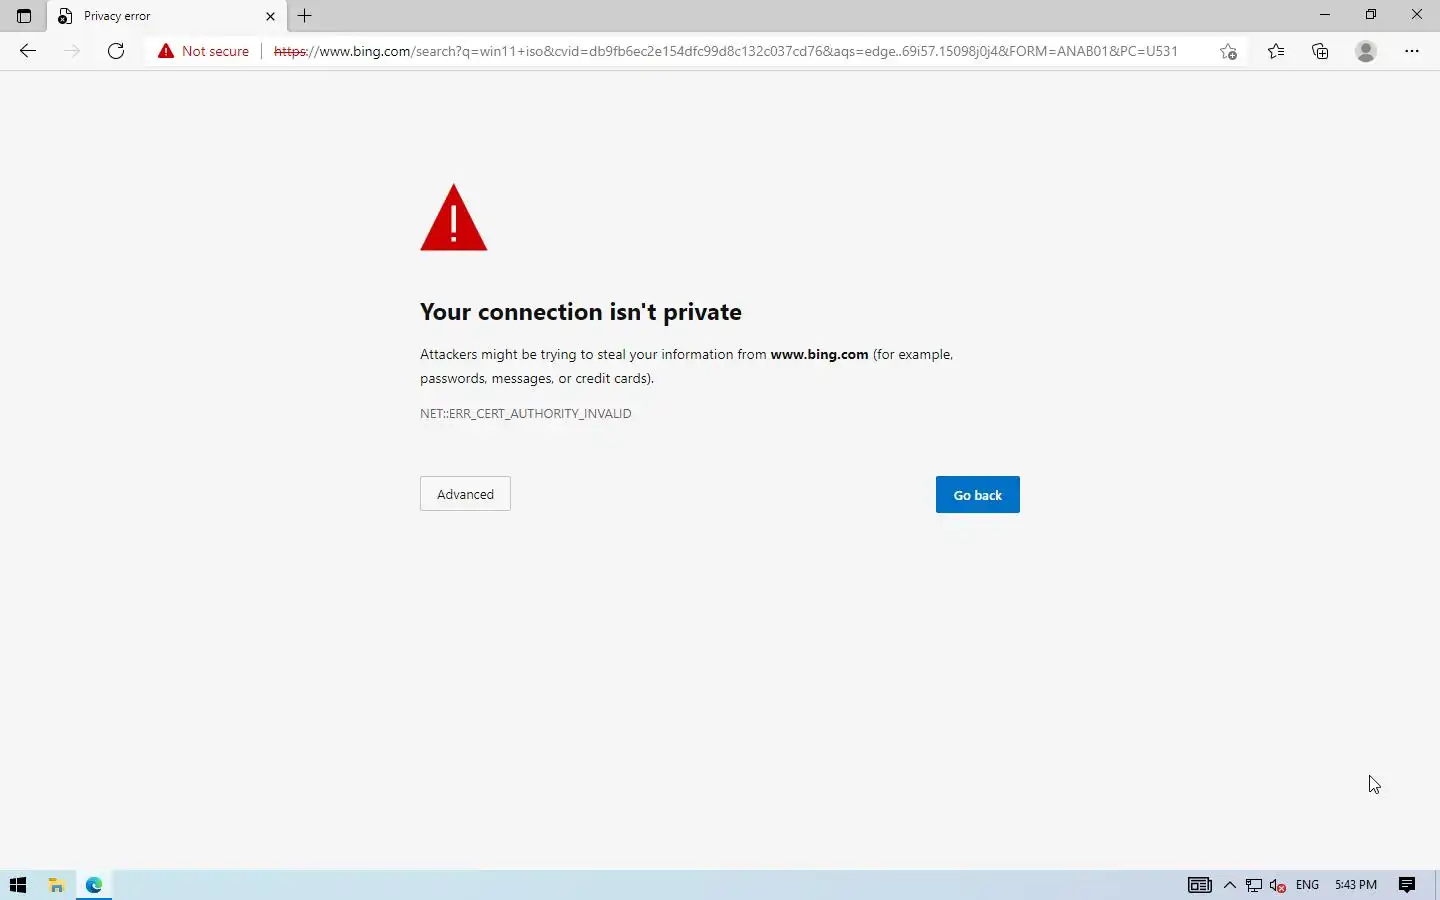The width and height of the screenshot is (1440, 900).
Task: Show hidden tray icons chevron
Action: (1230, 885)
